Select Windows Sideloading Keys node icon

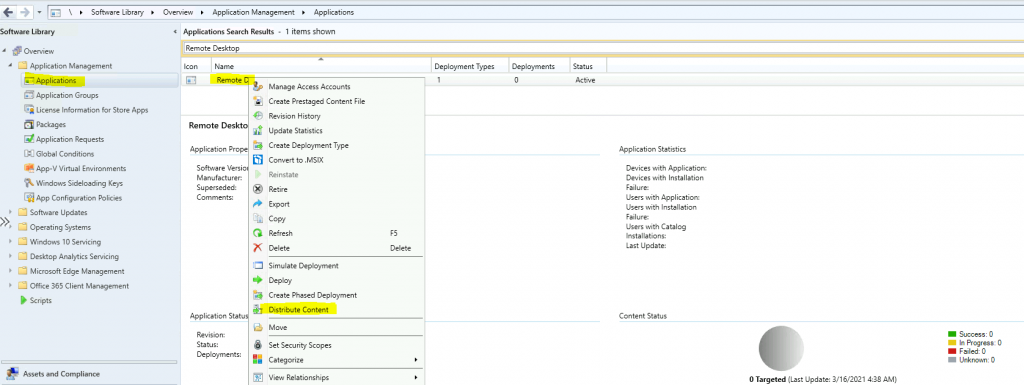coord(29,183)
